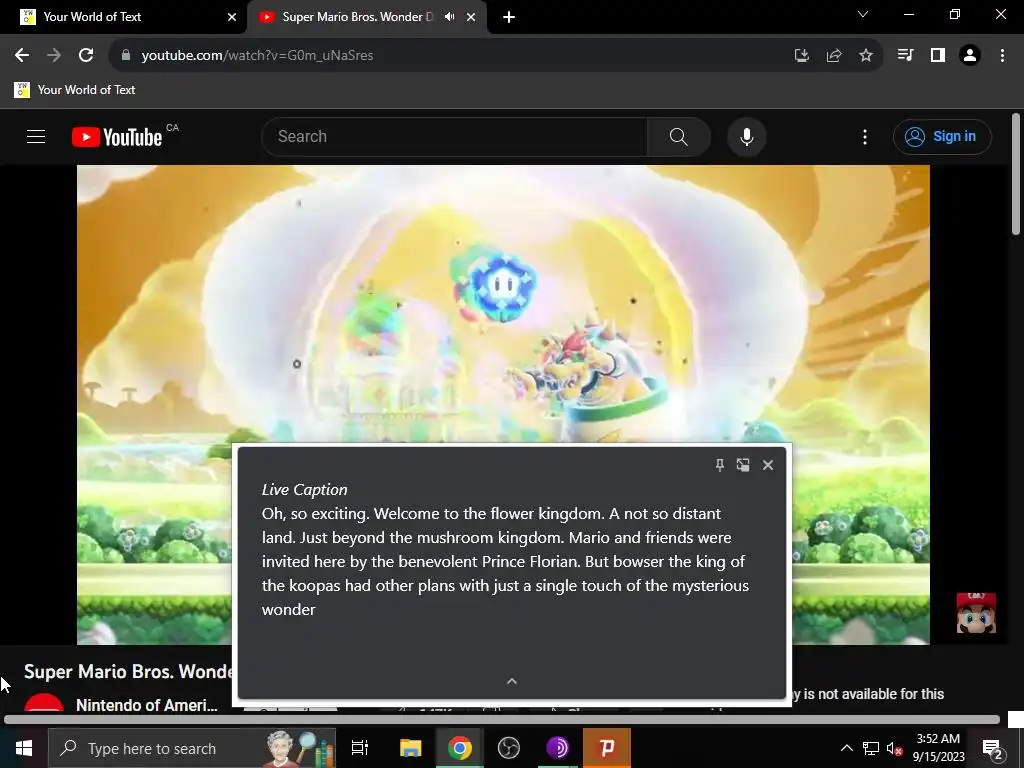Viewport: 1024px width, 768px height.
Task: Open the Chrome profile icon
Action: point(970,56)
